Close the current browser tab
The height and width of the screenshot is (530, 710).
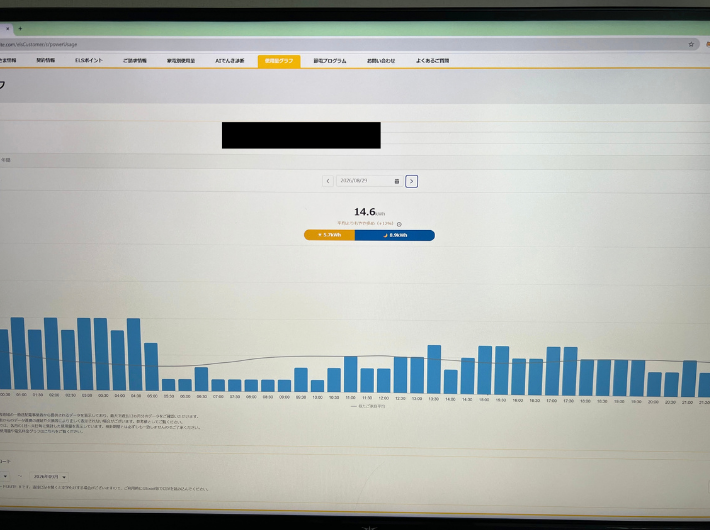coord(7,29)
